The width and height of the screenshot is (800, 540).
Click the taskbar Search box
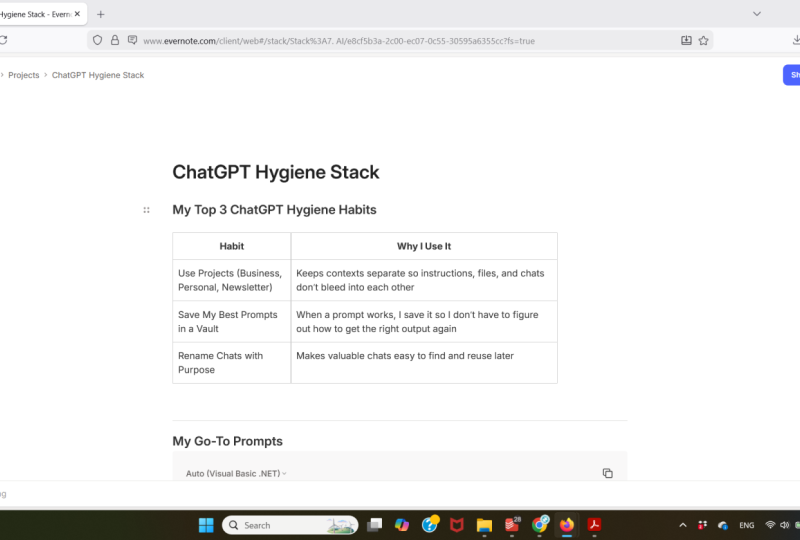(x=290, y=525)
